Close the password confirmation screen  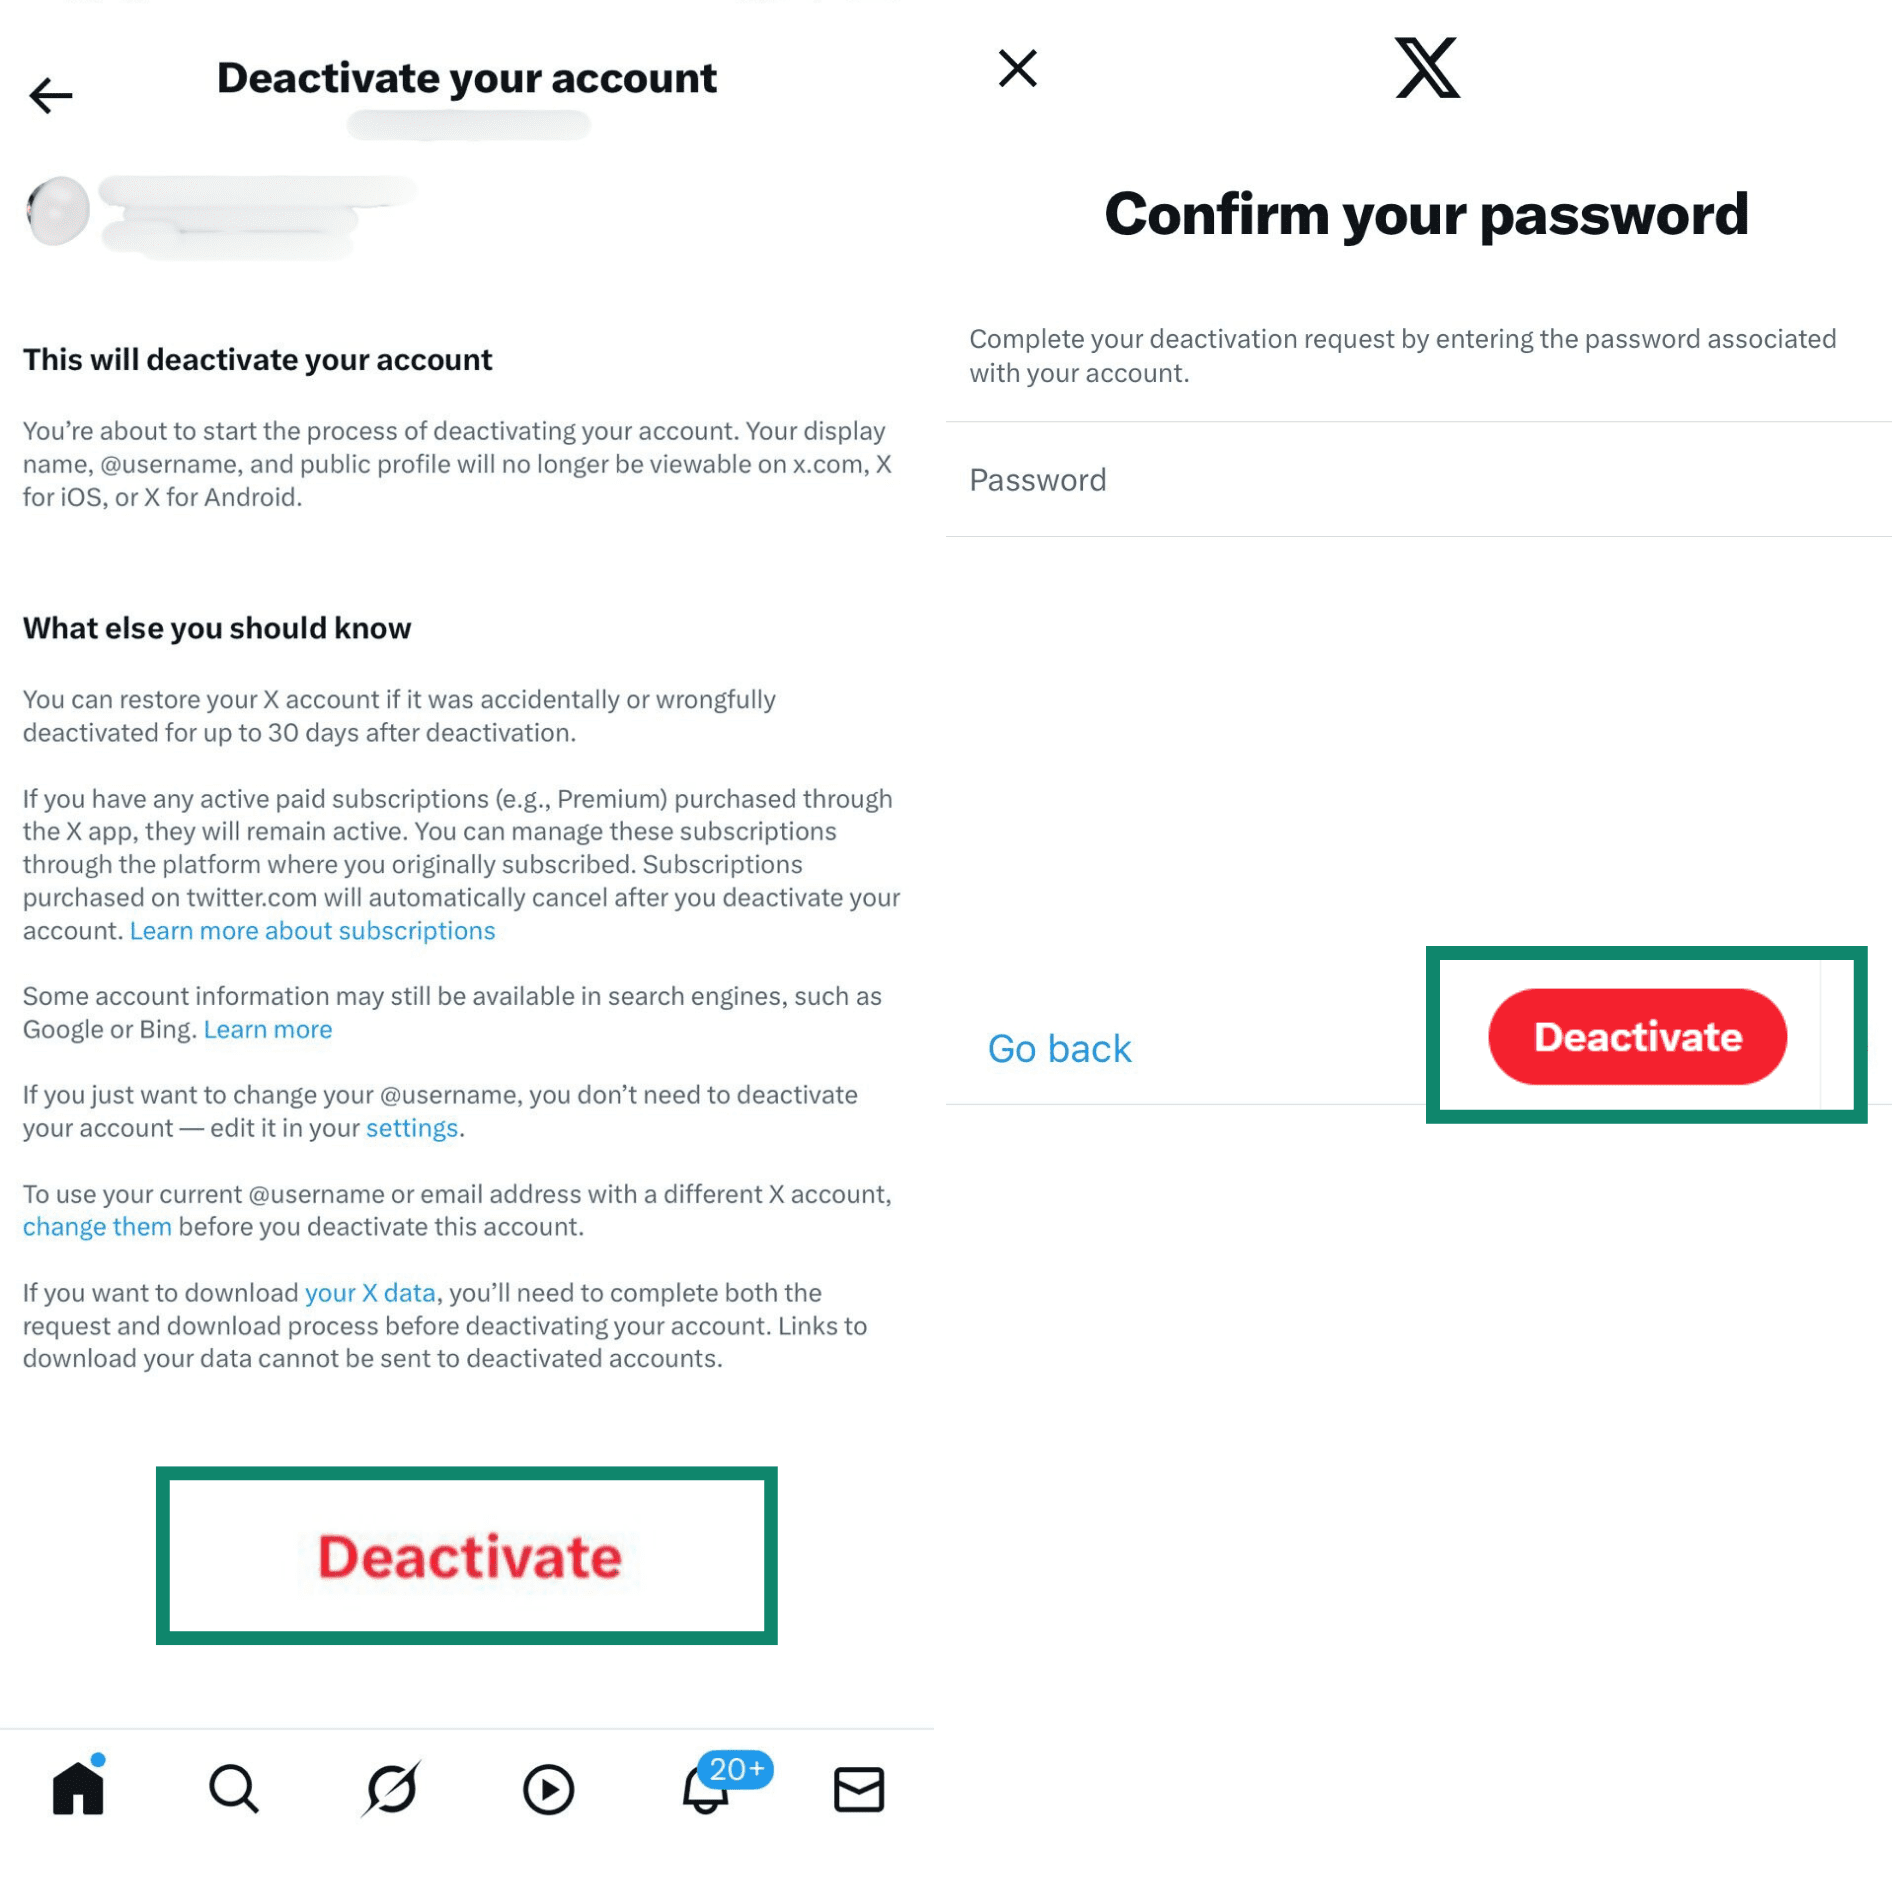[x=1016, y=67]
